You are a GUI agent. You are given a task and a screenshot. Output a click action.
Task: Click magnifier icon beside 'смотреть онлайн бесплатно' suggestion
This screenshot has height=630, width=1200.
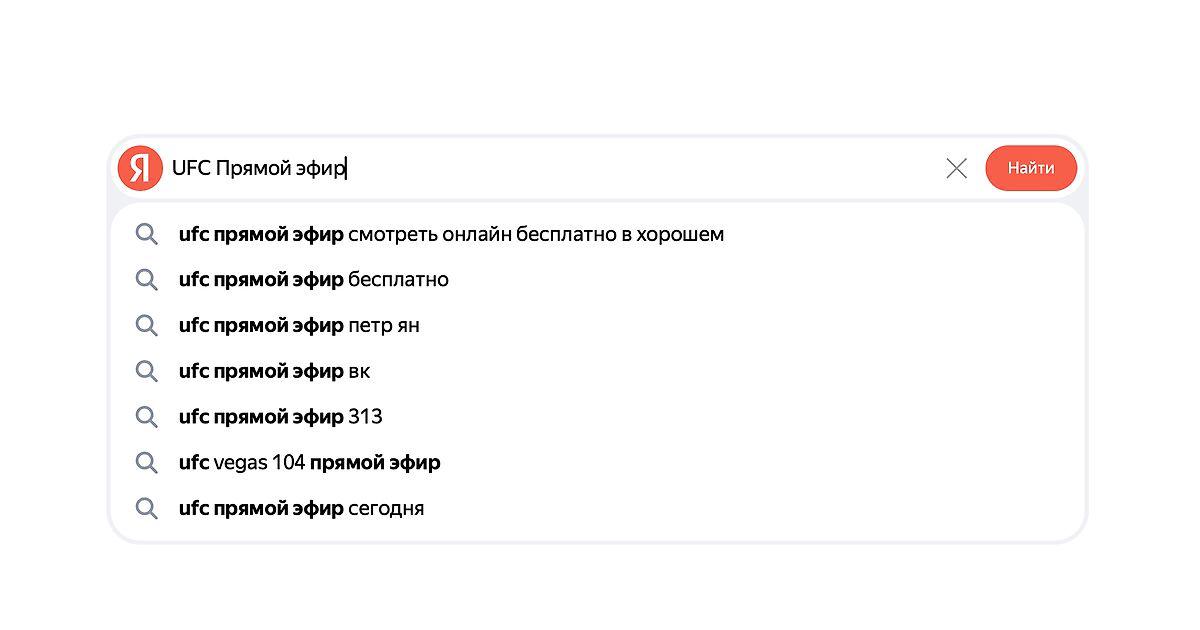(147, 235)
